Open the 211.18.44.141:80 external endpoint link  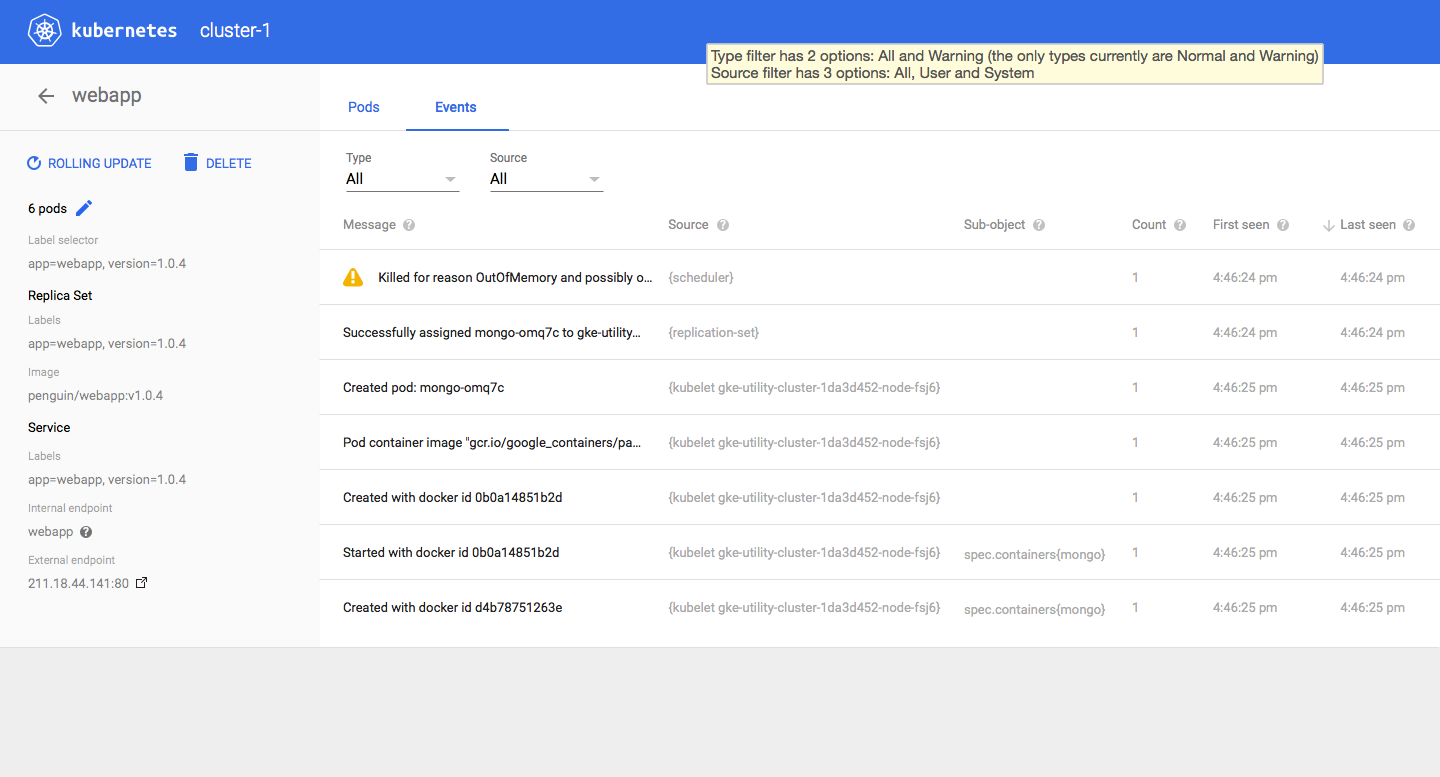click(78, 583)
